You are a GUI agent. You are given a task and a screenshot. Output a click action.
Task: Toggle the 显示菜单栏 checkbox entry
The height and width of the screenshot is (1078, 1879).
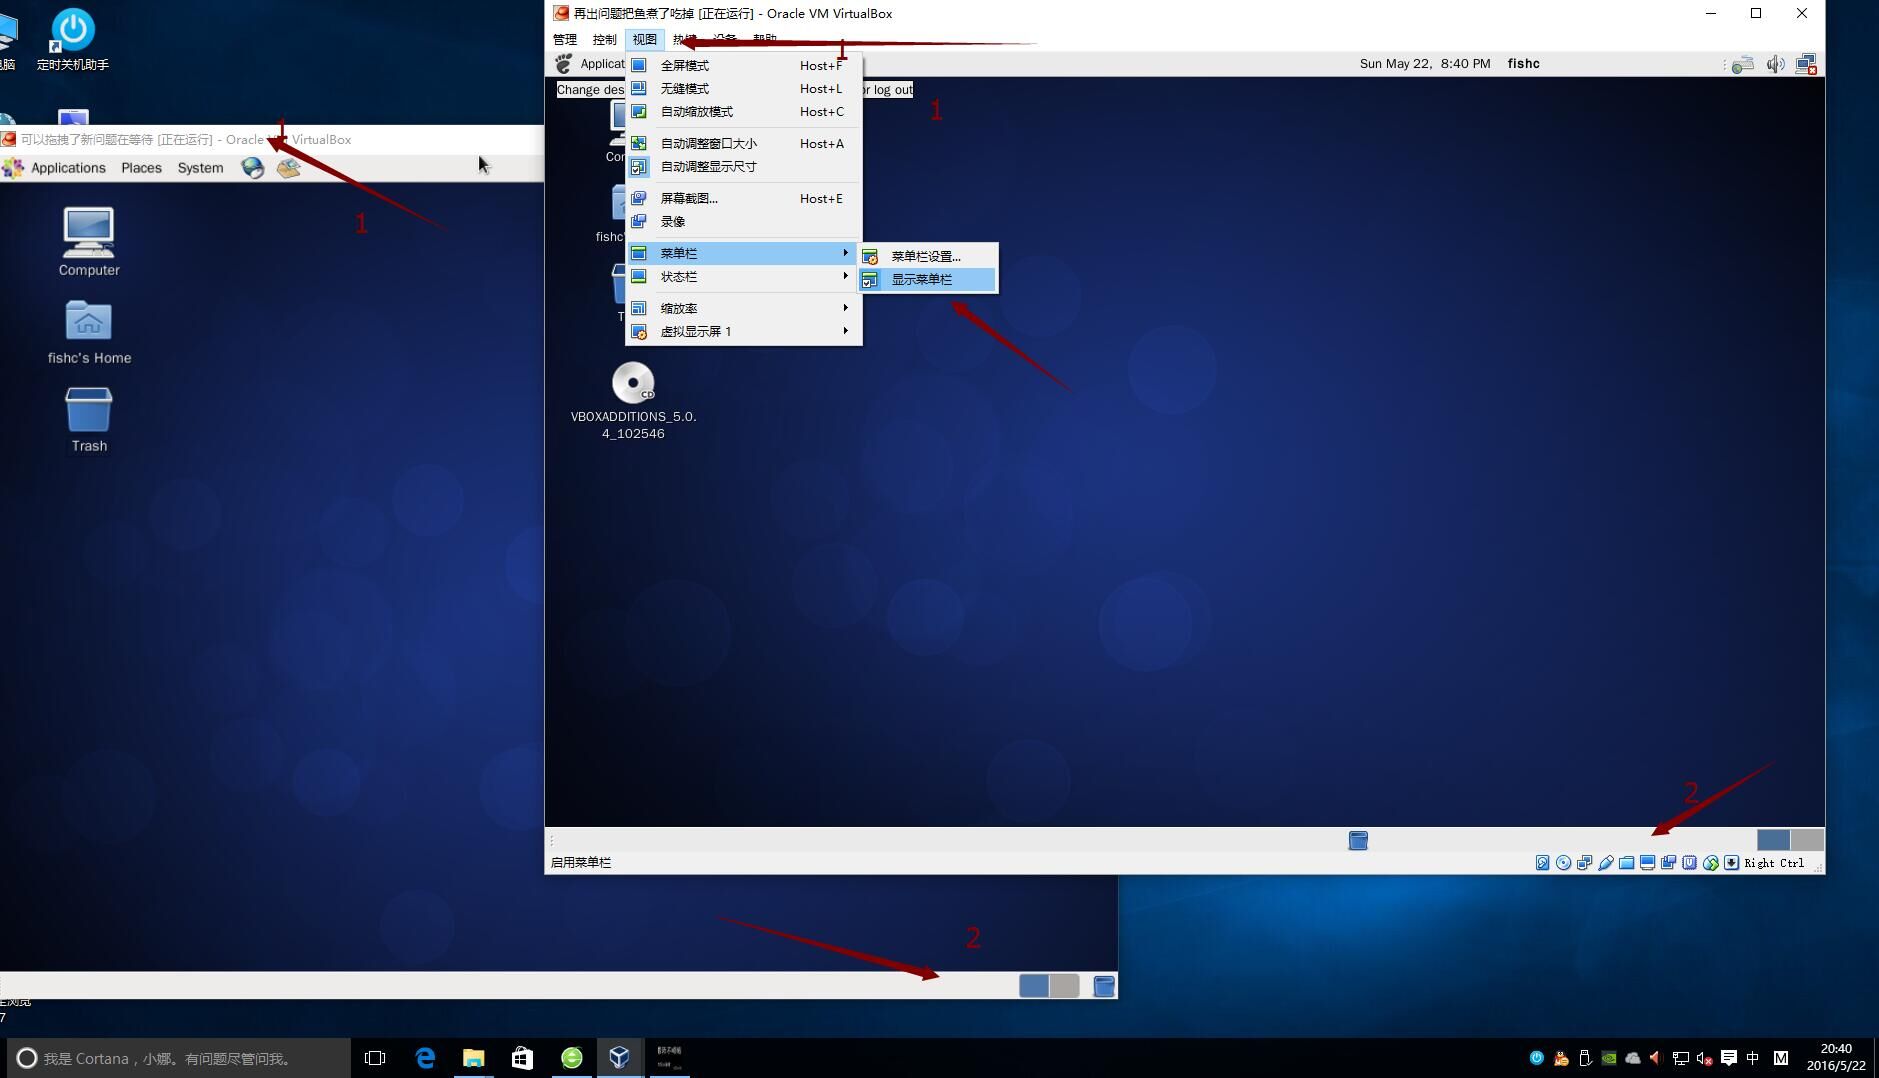coord(927,279)
